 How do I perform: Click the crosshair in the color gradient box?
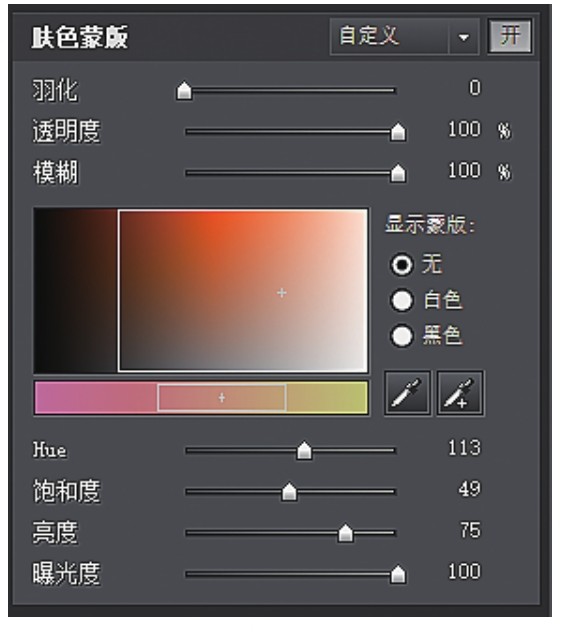pyautogui.click(x=282, y=293)
